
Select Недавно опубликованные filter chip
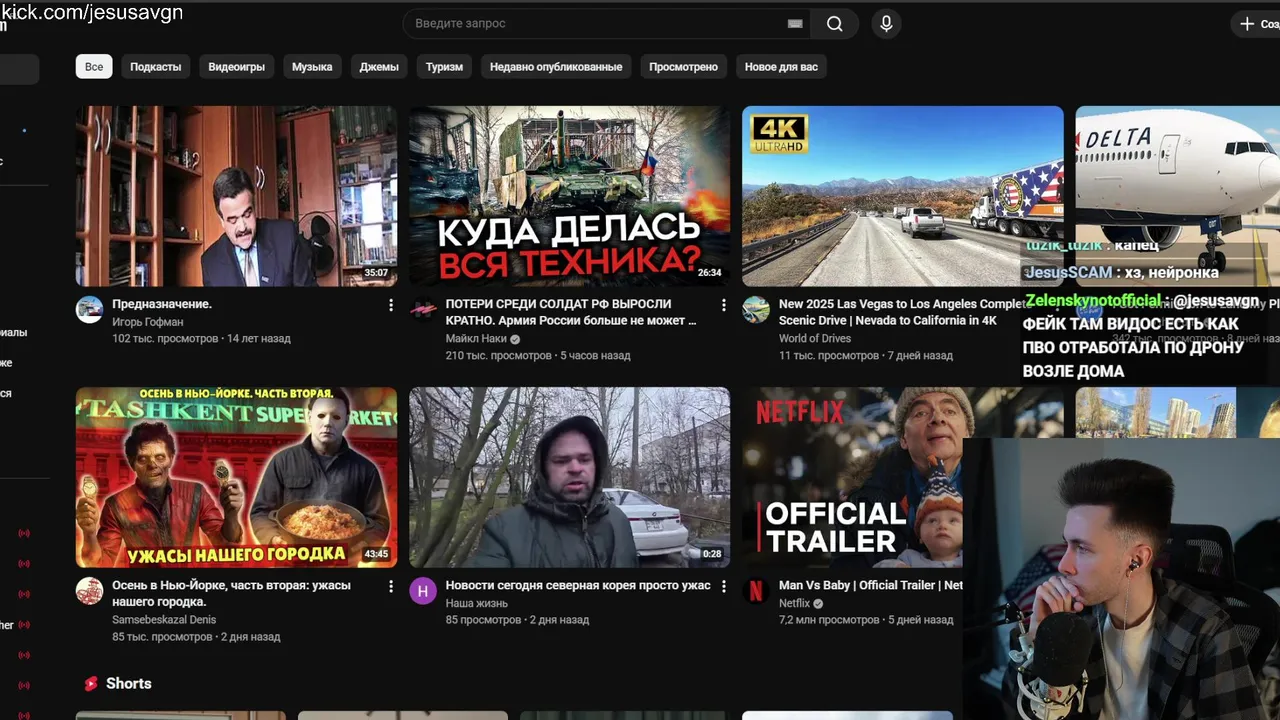click(556, 67)
